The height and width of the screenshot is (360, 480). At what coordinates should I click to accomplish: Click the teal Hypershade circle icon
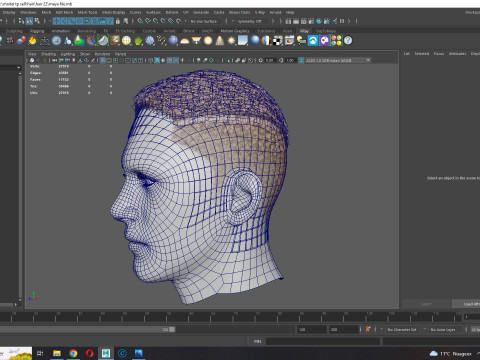pos(319,21)
